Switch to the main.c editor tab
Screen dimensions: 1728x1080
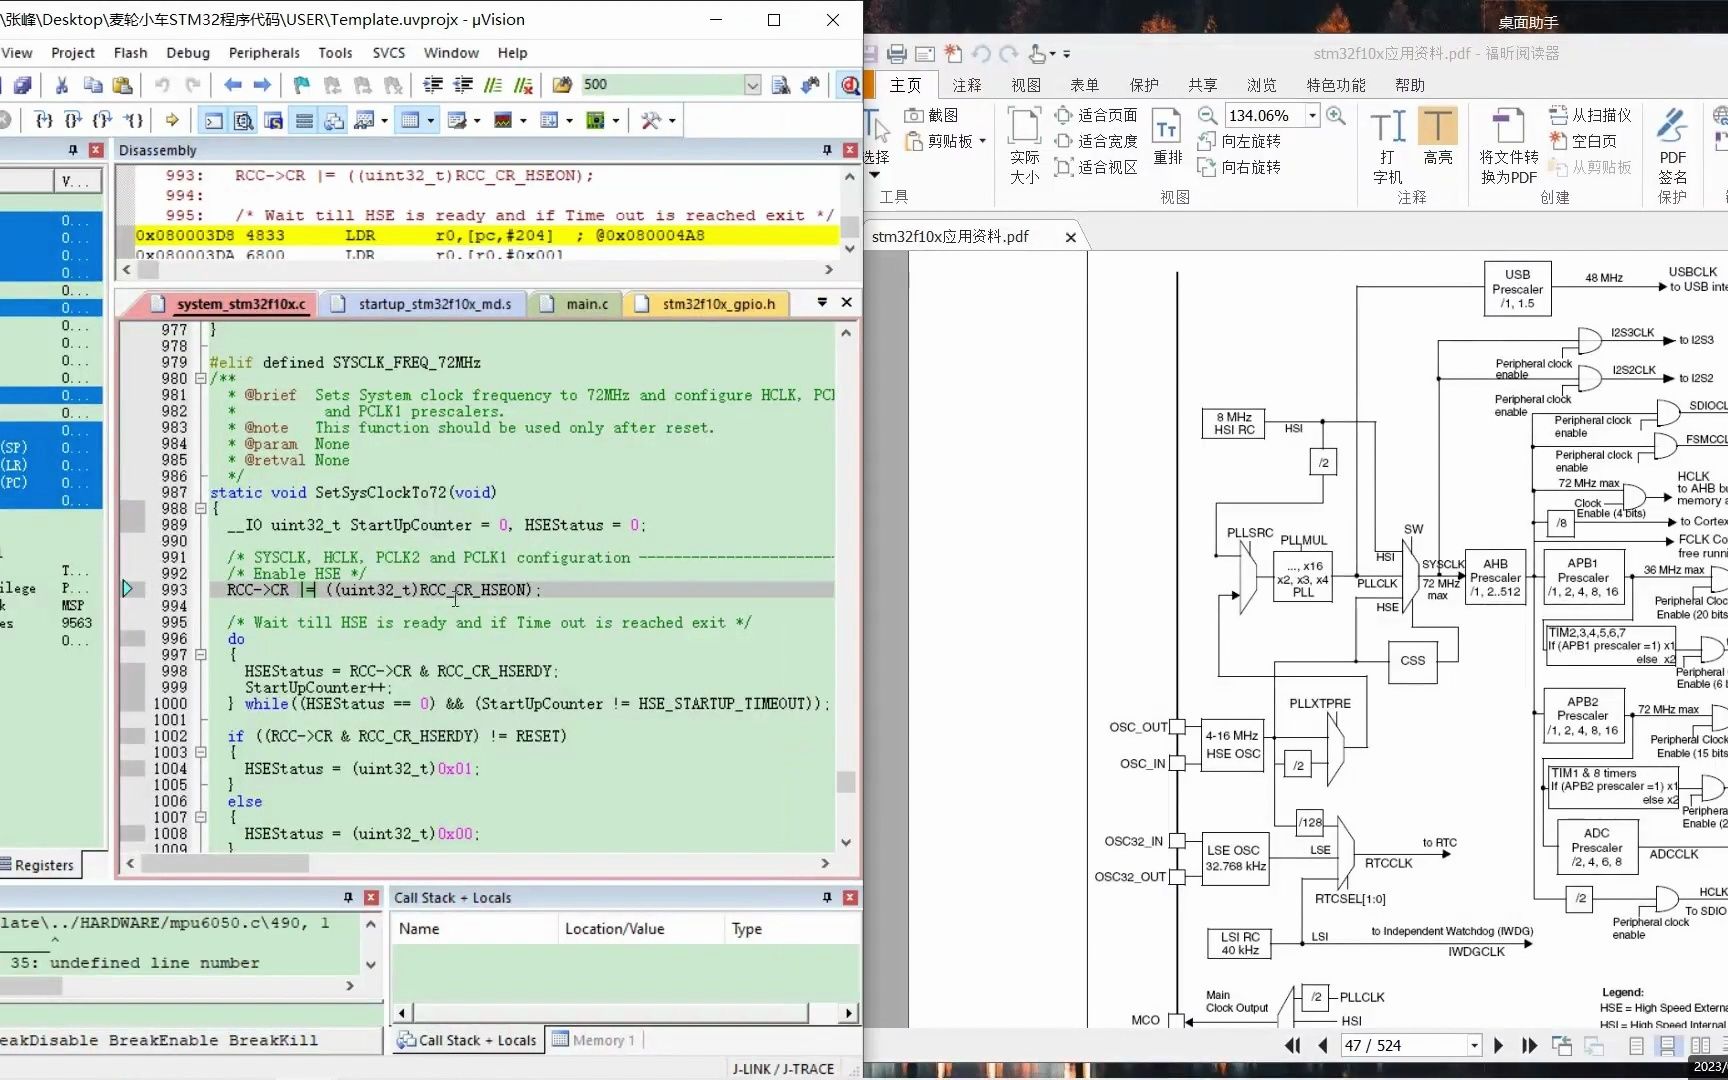(586, 304)
